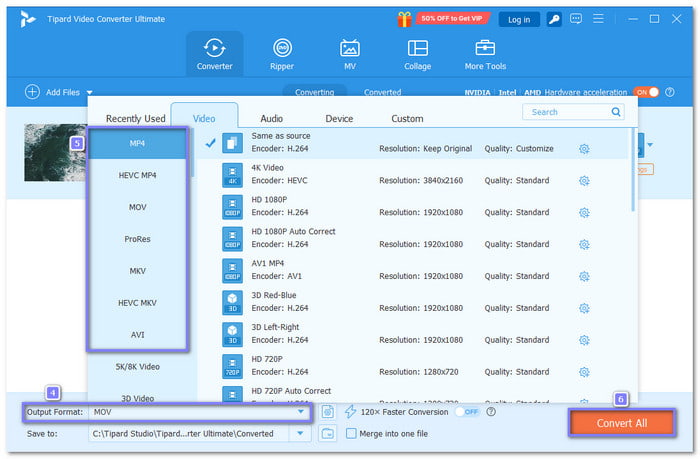Switch to the Audio tab
Image resolution: width=700 pixels, height=459 pixels.
271,118
